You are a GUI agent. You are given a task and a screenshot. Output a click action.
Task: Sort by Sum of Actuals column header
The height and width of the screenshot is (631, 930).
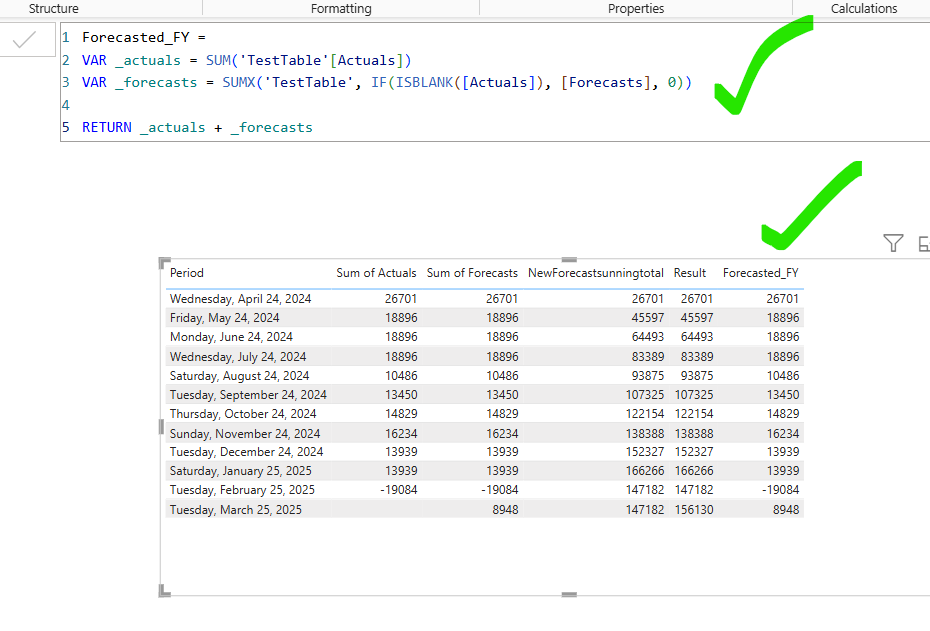coord(376,273)
